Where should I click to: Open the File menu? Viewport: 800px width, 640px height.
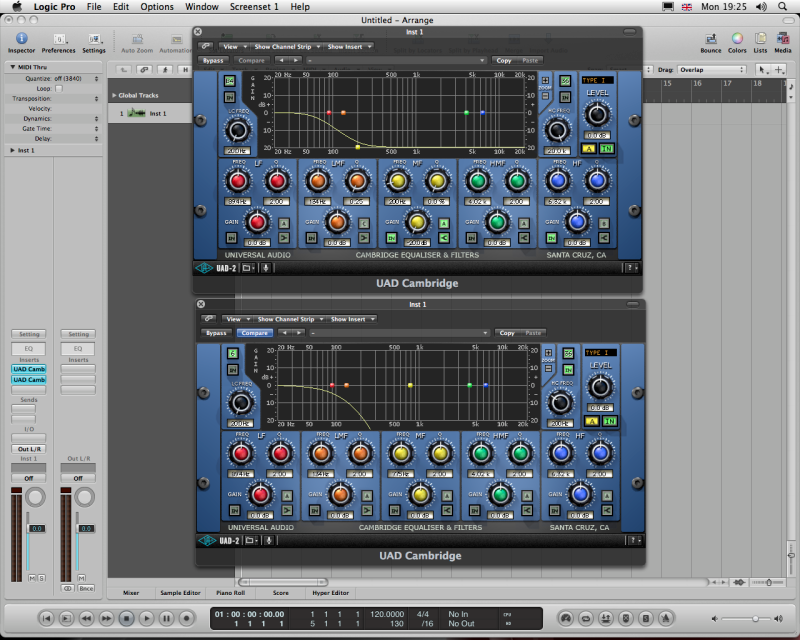94,7
